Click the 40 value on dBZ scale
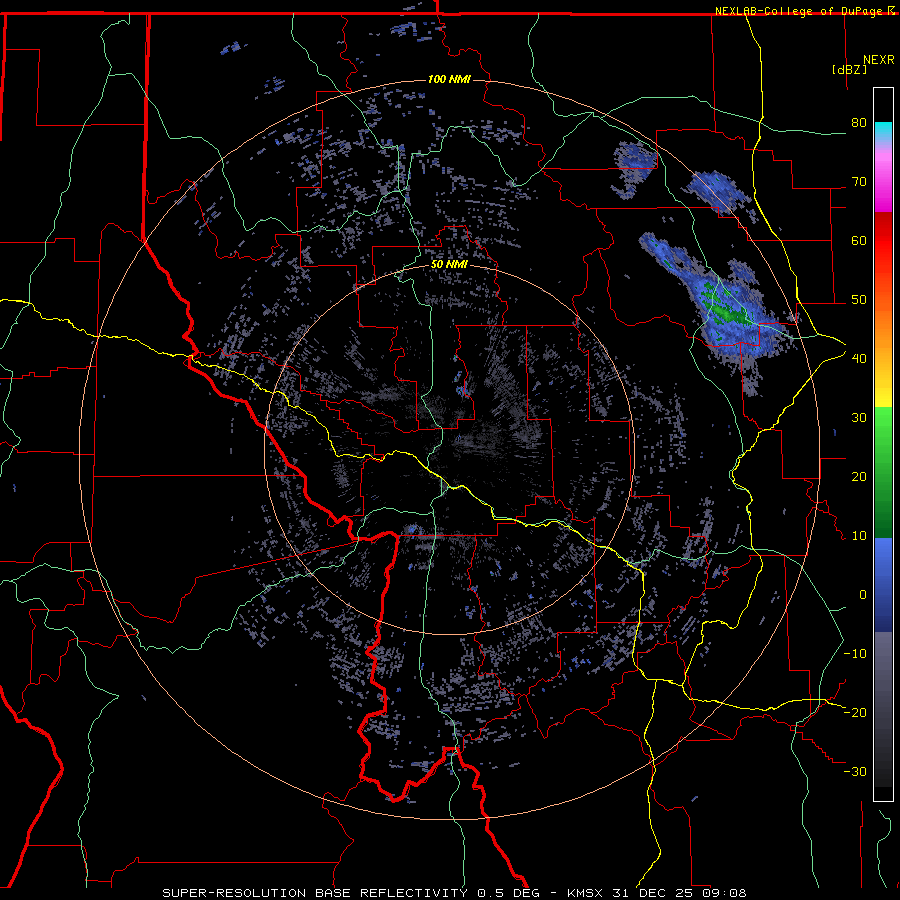Viewport: 900px width, 900px height. pyautogui.click(x=859, y=358)
